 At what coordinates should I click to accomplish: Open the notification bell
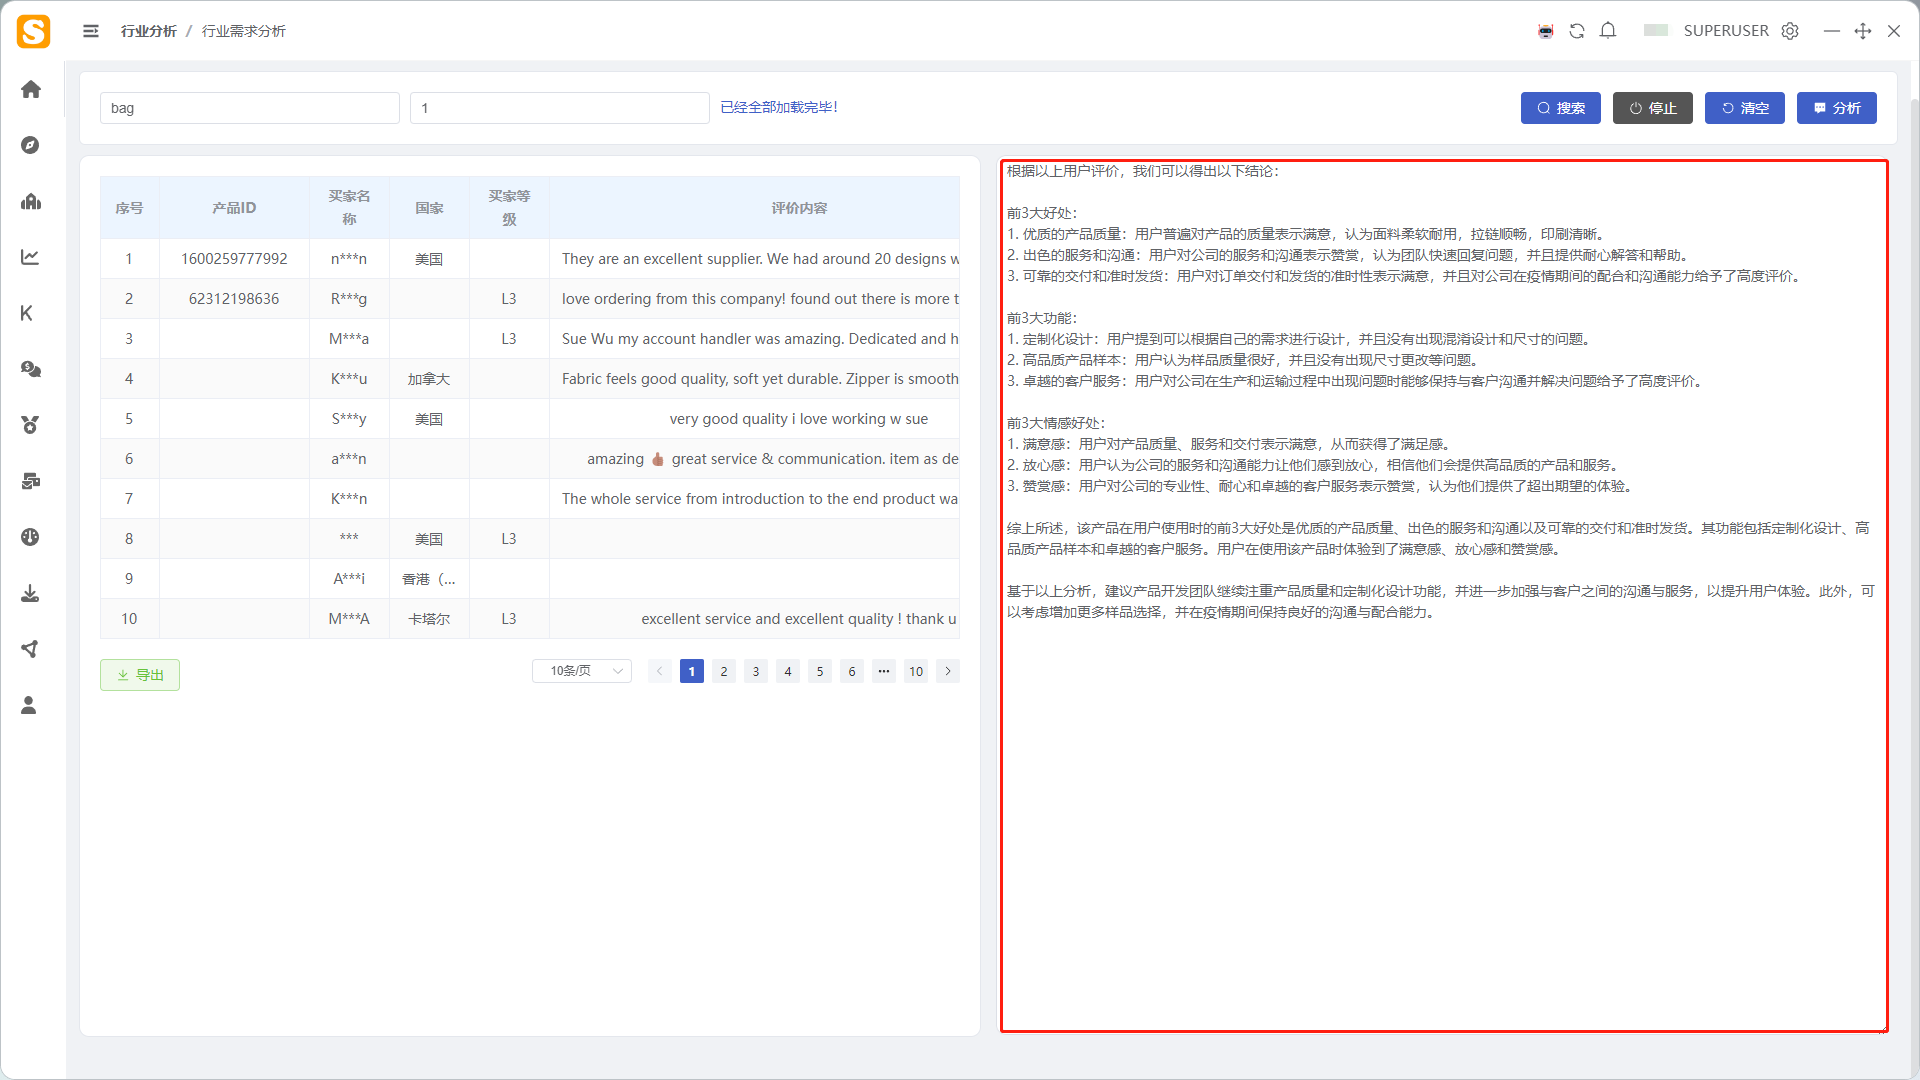click(x=1608, y=31)
